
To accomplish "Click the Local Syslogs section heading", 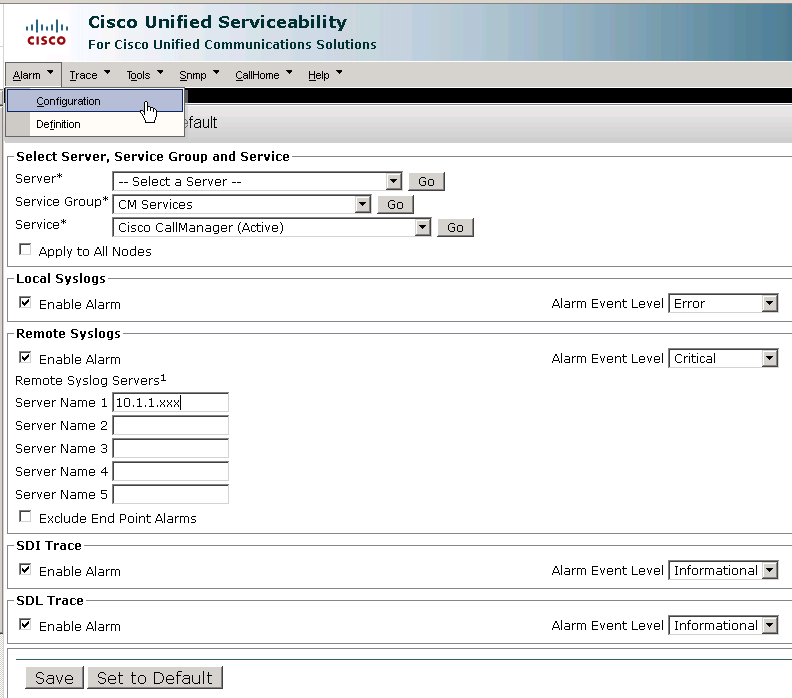I will [x=61, y=279].
